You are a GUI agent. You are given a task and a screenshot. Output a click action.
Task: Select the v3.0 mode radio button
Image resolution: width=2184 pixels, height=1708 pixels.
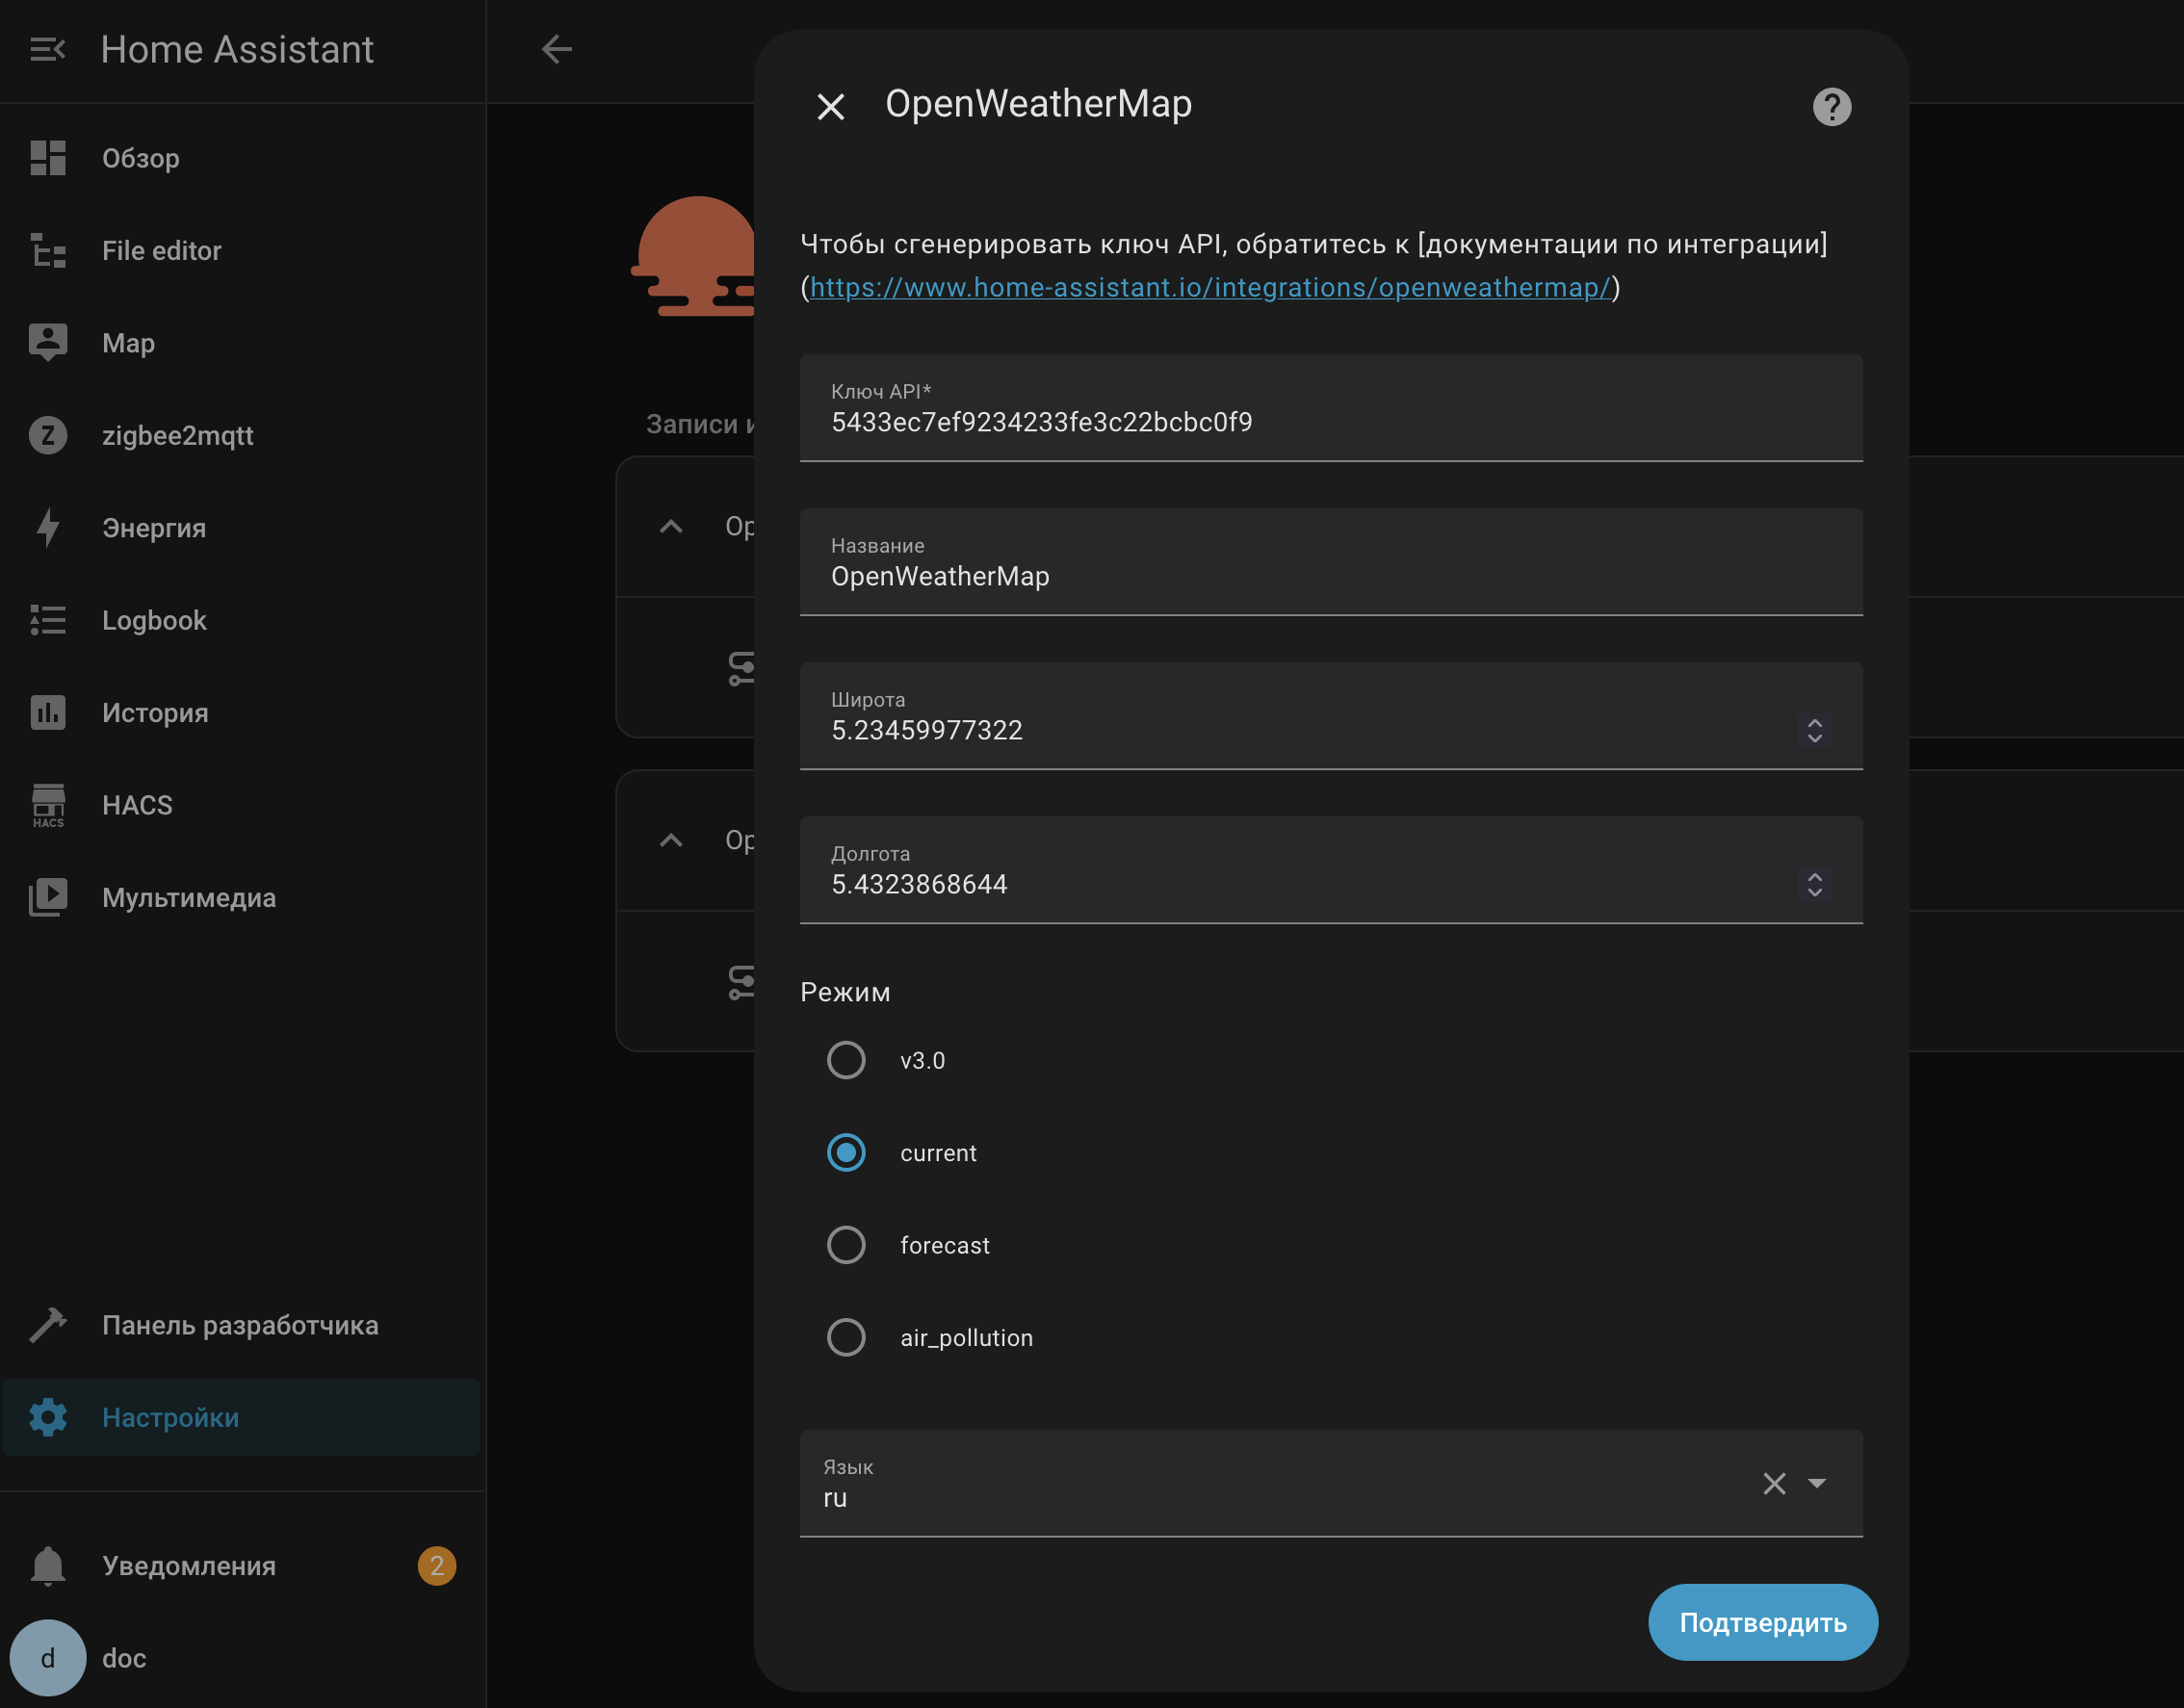pos(846,1060)
